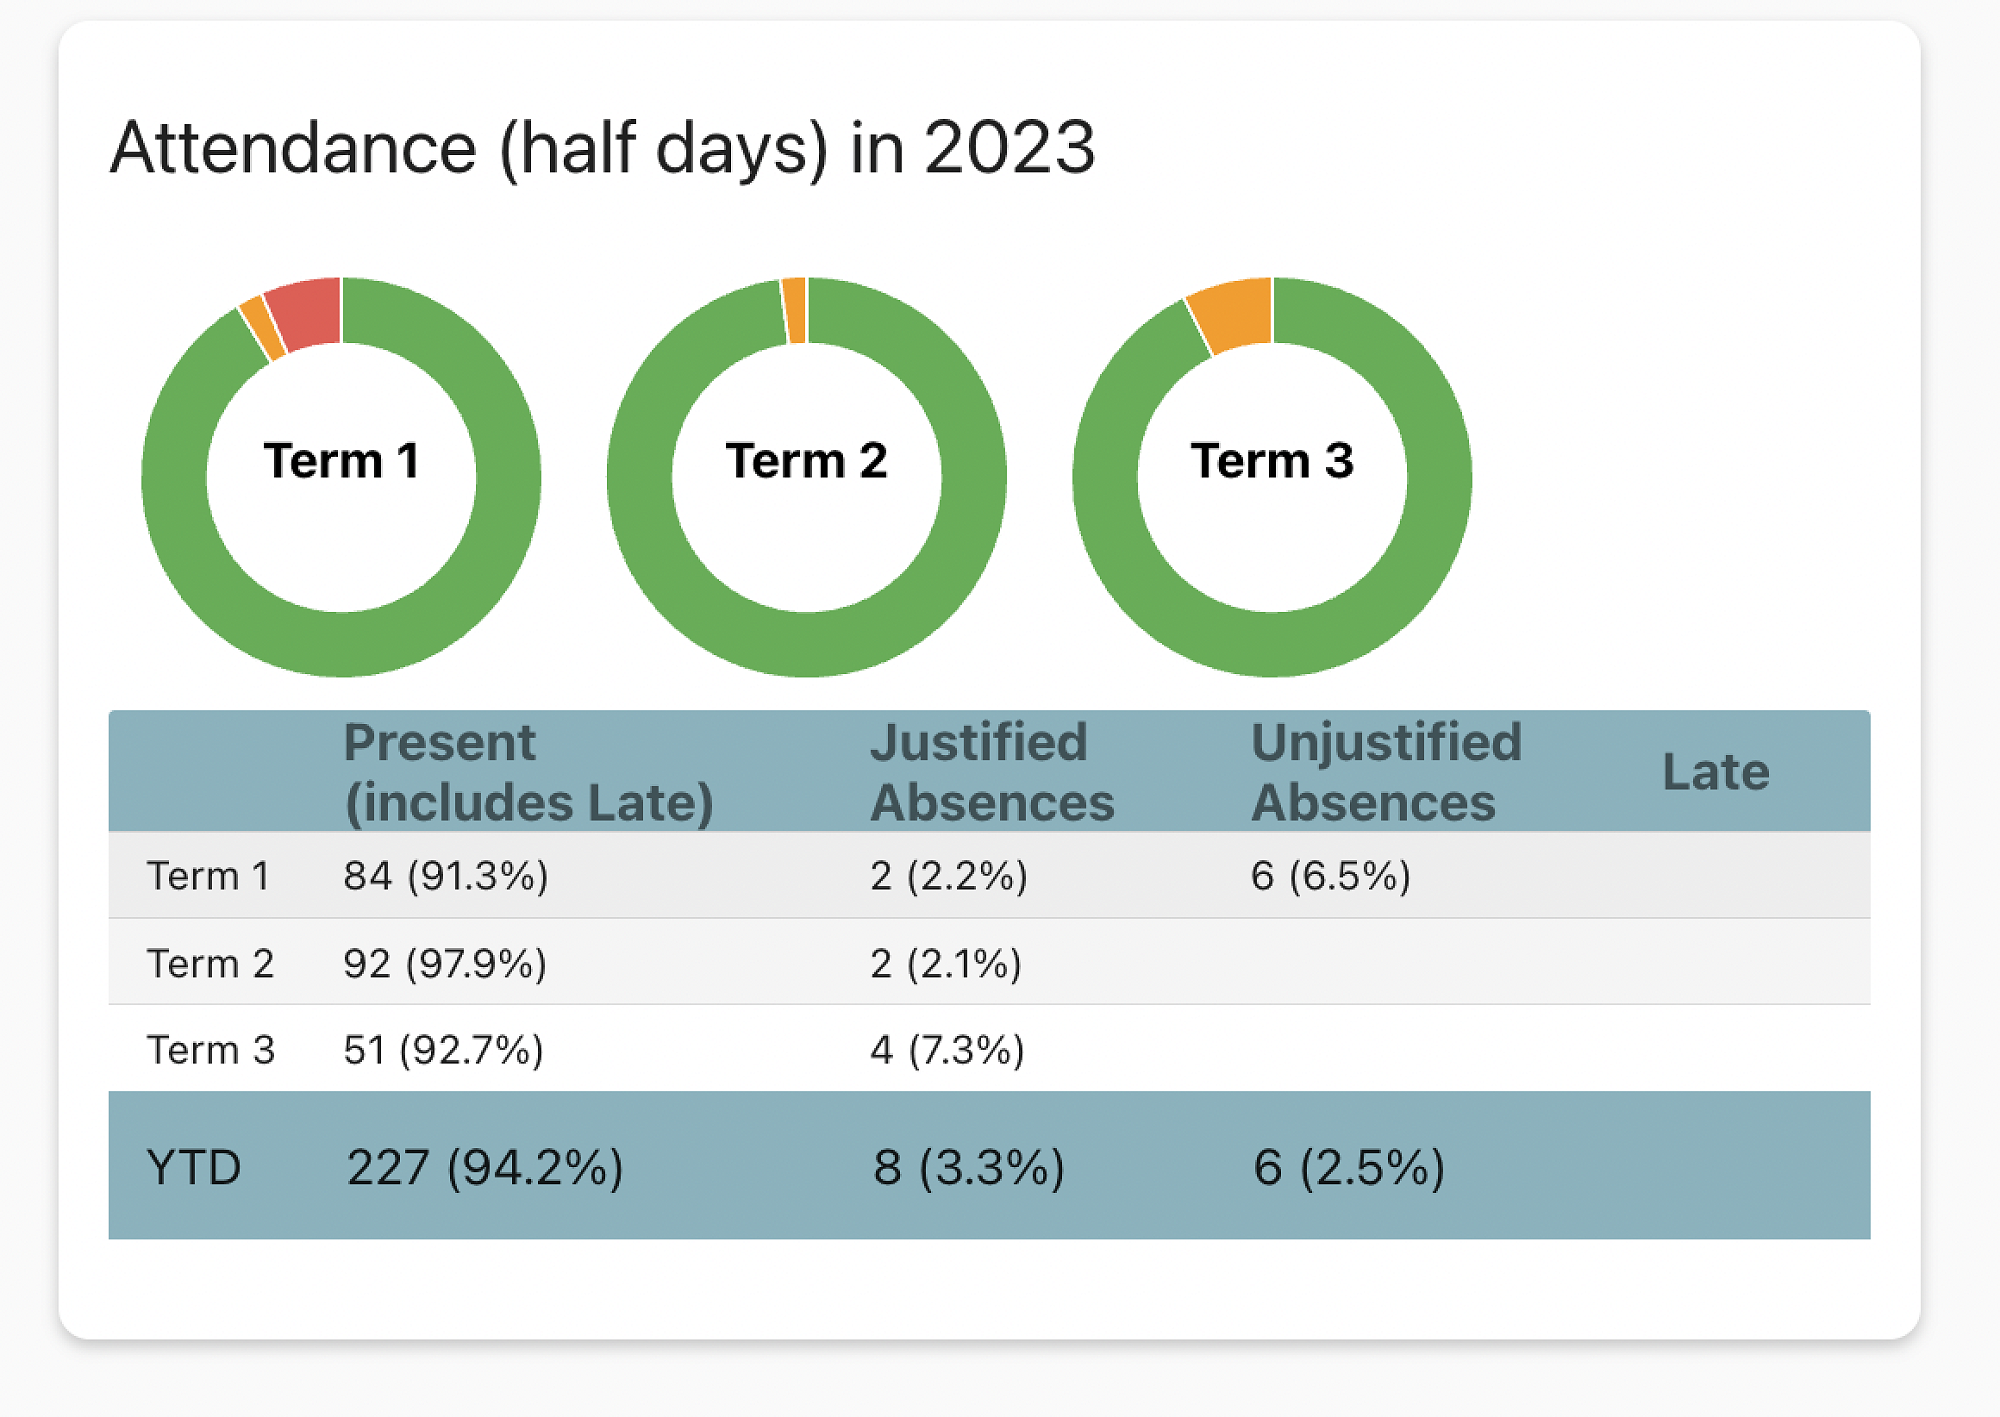Select the Term 2 row label in table
The height and width of the screenshot is (1417, 2000).
click(210, 964)
